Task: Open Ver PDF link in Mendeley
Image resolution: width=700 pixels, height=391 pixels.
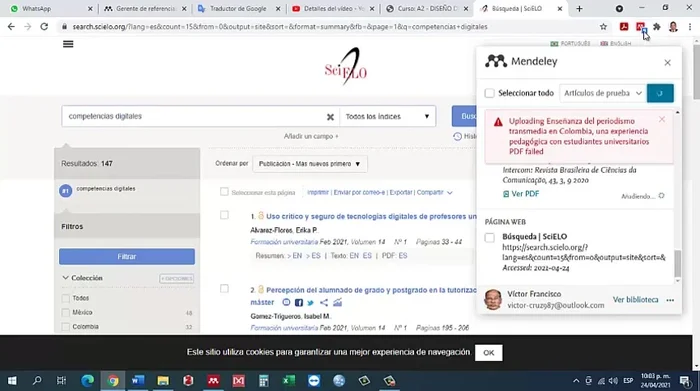Action: 521,194
